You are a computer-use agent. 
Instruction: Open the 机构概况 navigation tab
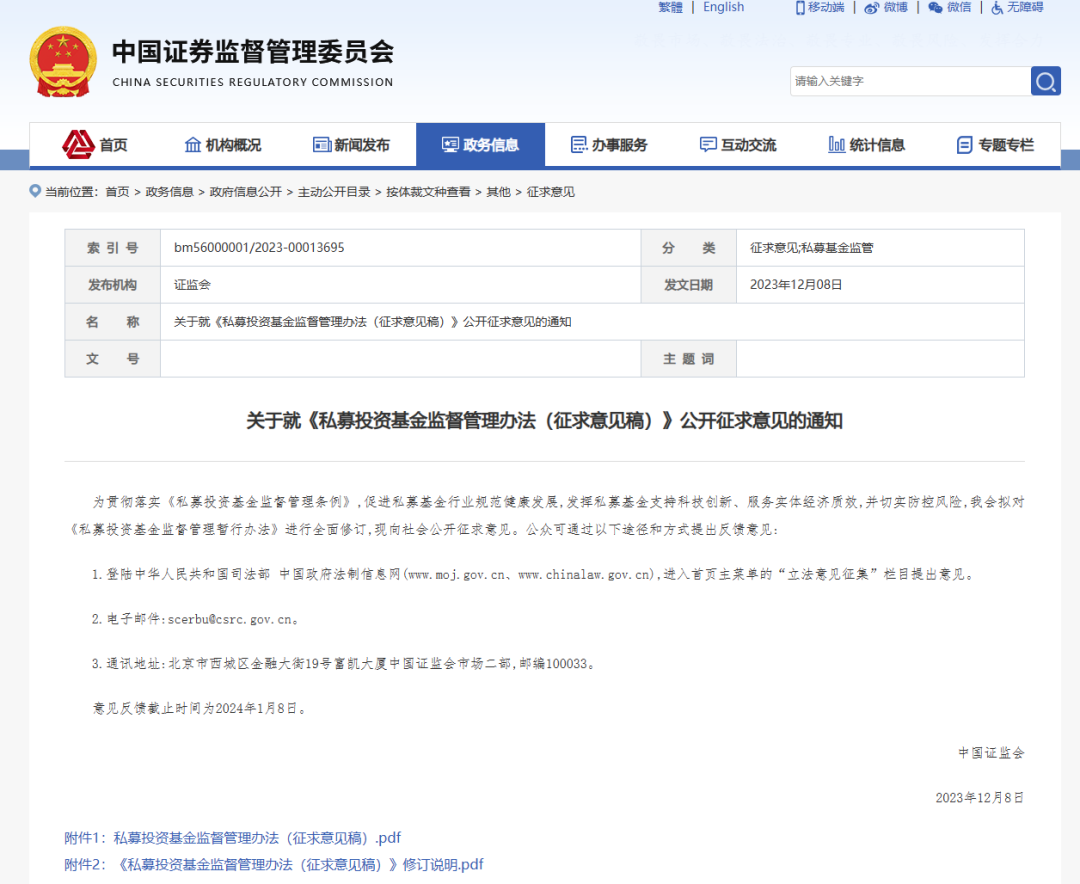(x=223, y=145)
